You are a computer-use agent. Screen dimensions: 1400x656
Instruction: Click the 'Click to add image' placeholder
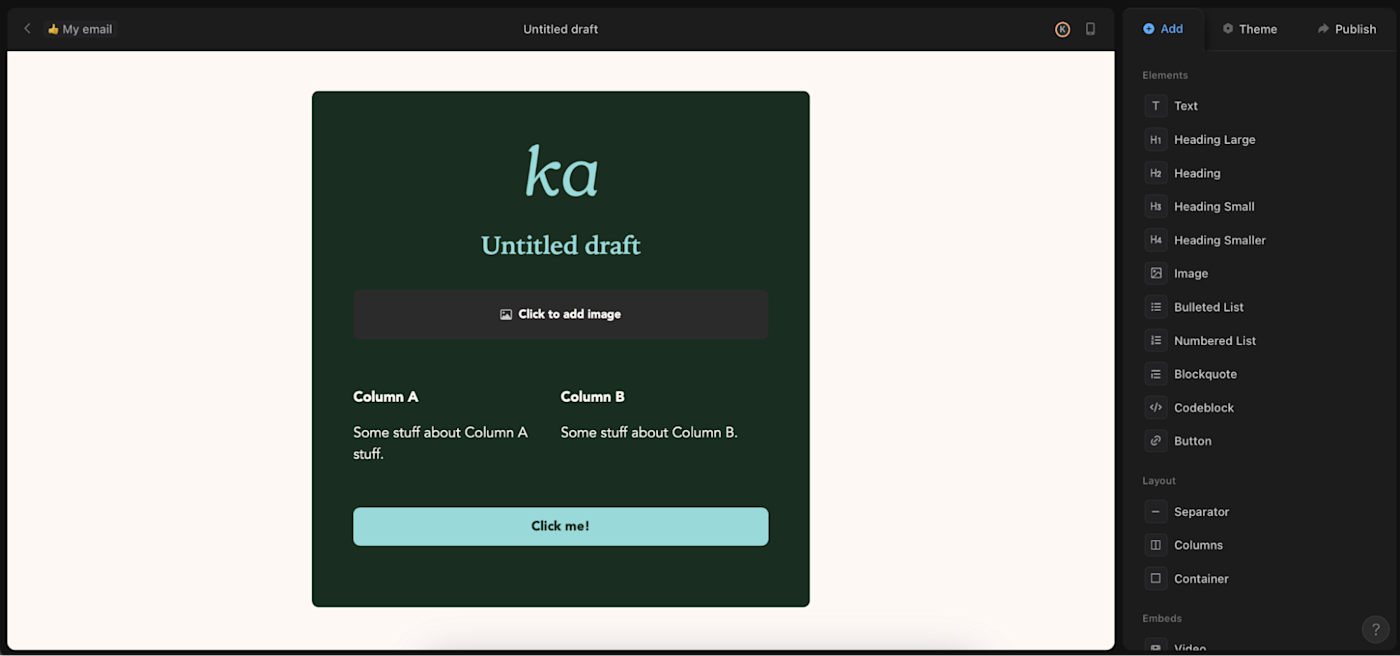(561, 314)
